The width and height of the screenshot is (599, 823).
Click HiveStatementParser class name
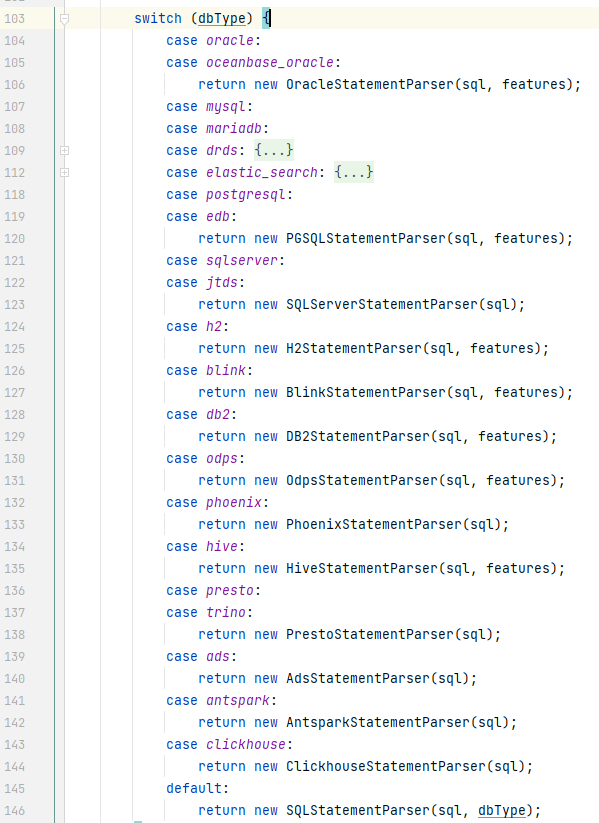coord(362,568)
